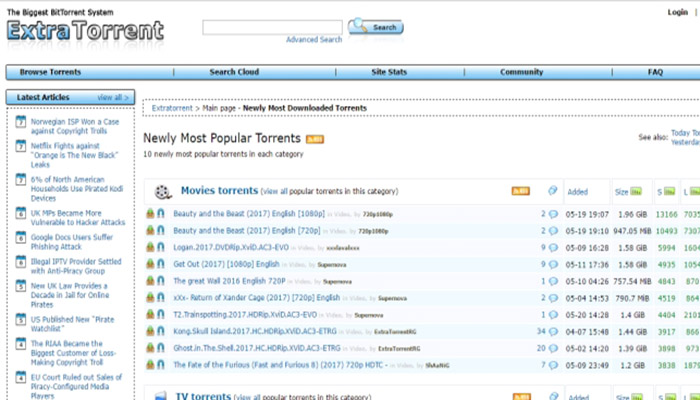Viewport: 700px width, 400px height.
Task: Open 'Logan.2017.DVDRip.XviD.AC3-EVO' torrent
Action: click(231, 247)
